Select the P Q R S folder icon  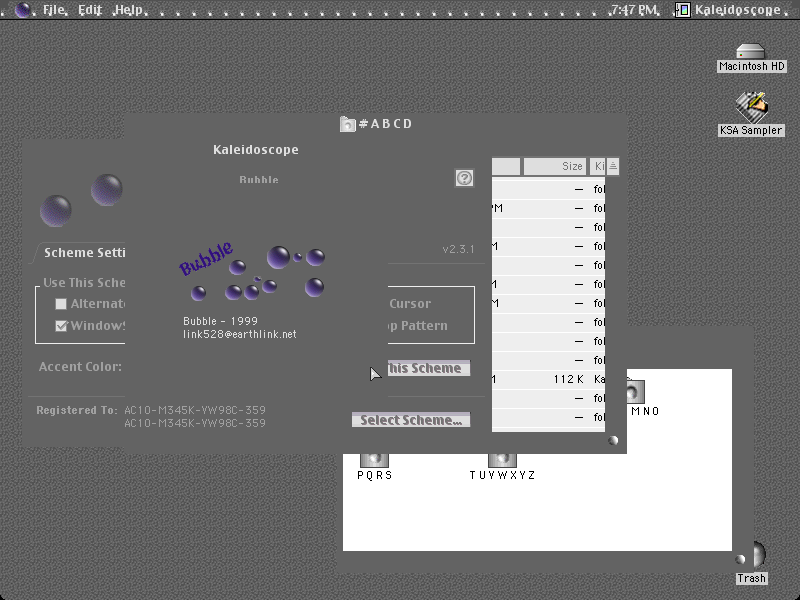pos(374,460)
